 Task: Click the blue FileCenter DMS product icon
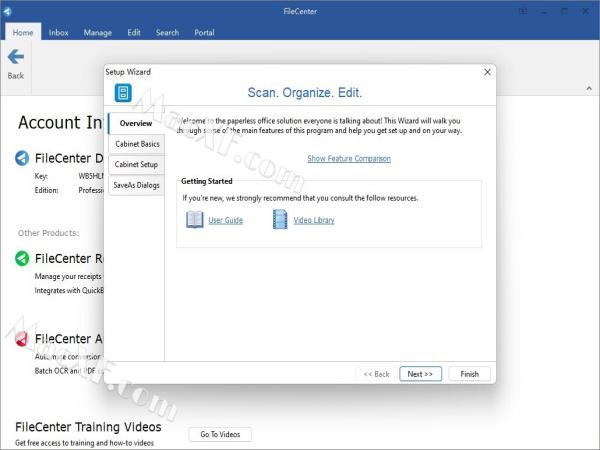click(22, 158)
